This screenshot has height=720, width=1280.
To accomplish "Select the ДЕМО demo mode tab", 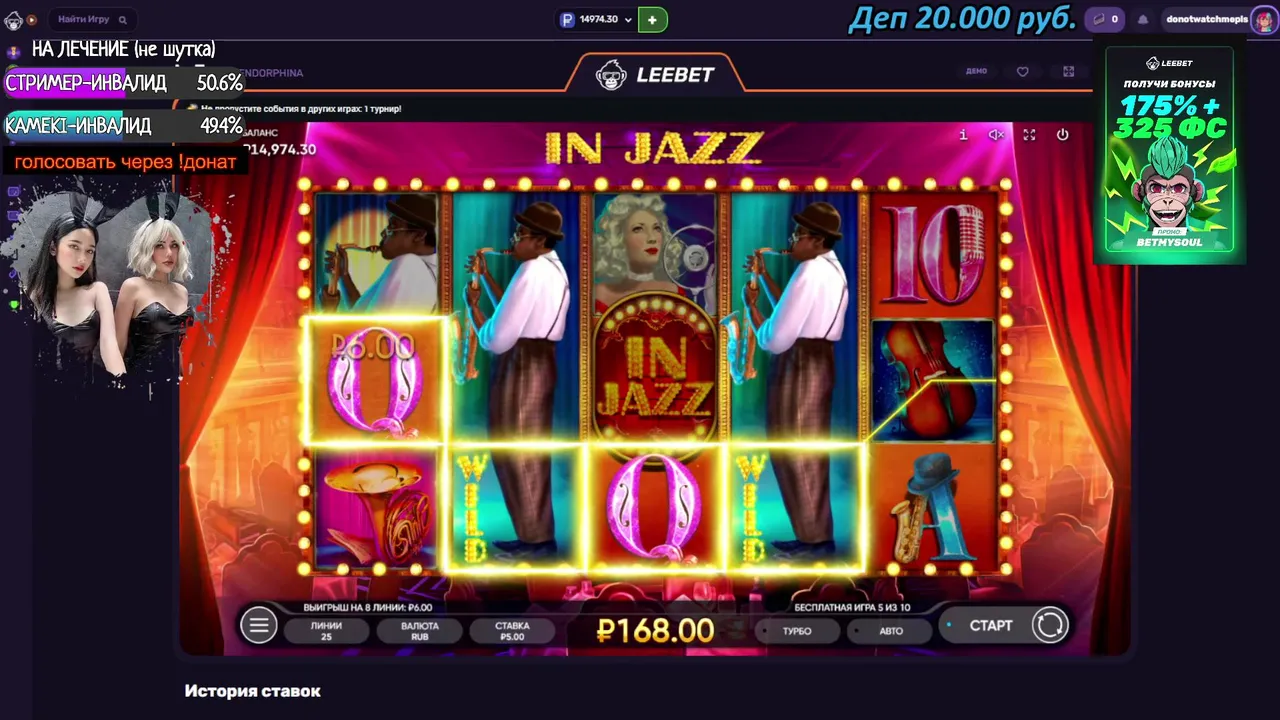I will [976, 72].
